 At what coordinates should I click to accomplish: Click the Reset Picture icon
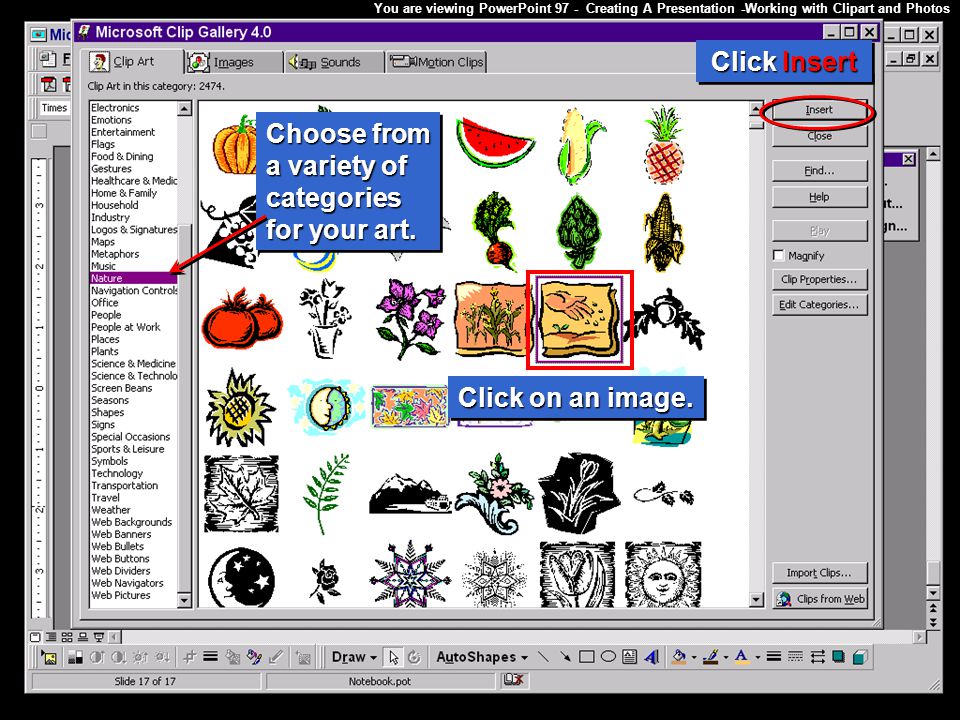303,658
